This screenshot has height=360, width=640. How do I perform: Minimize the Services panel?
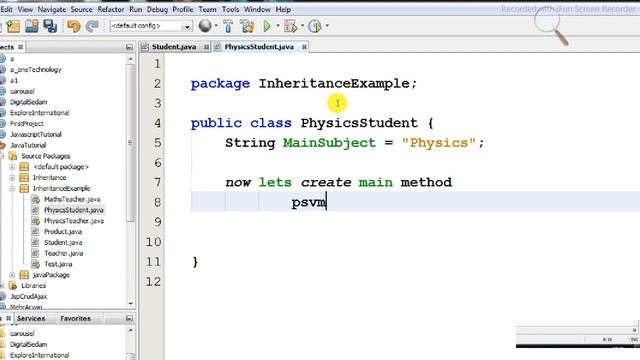tap(129, 318)
